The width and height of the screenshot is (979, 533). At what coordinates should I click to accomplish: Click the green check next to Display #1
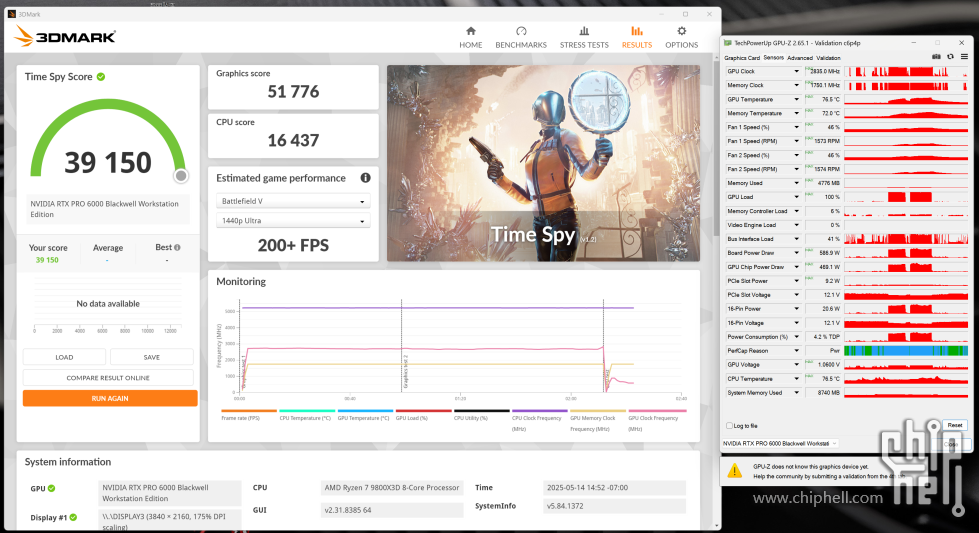tap(74, 517)
